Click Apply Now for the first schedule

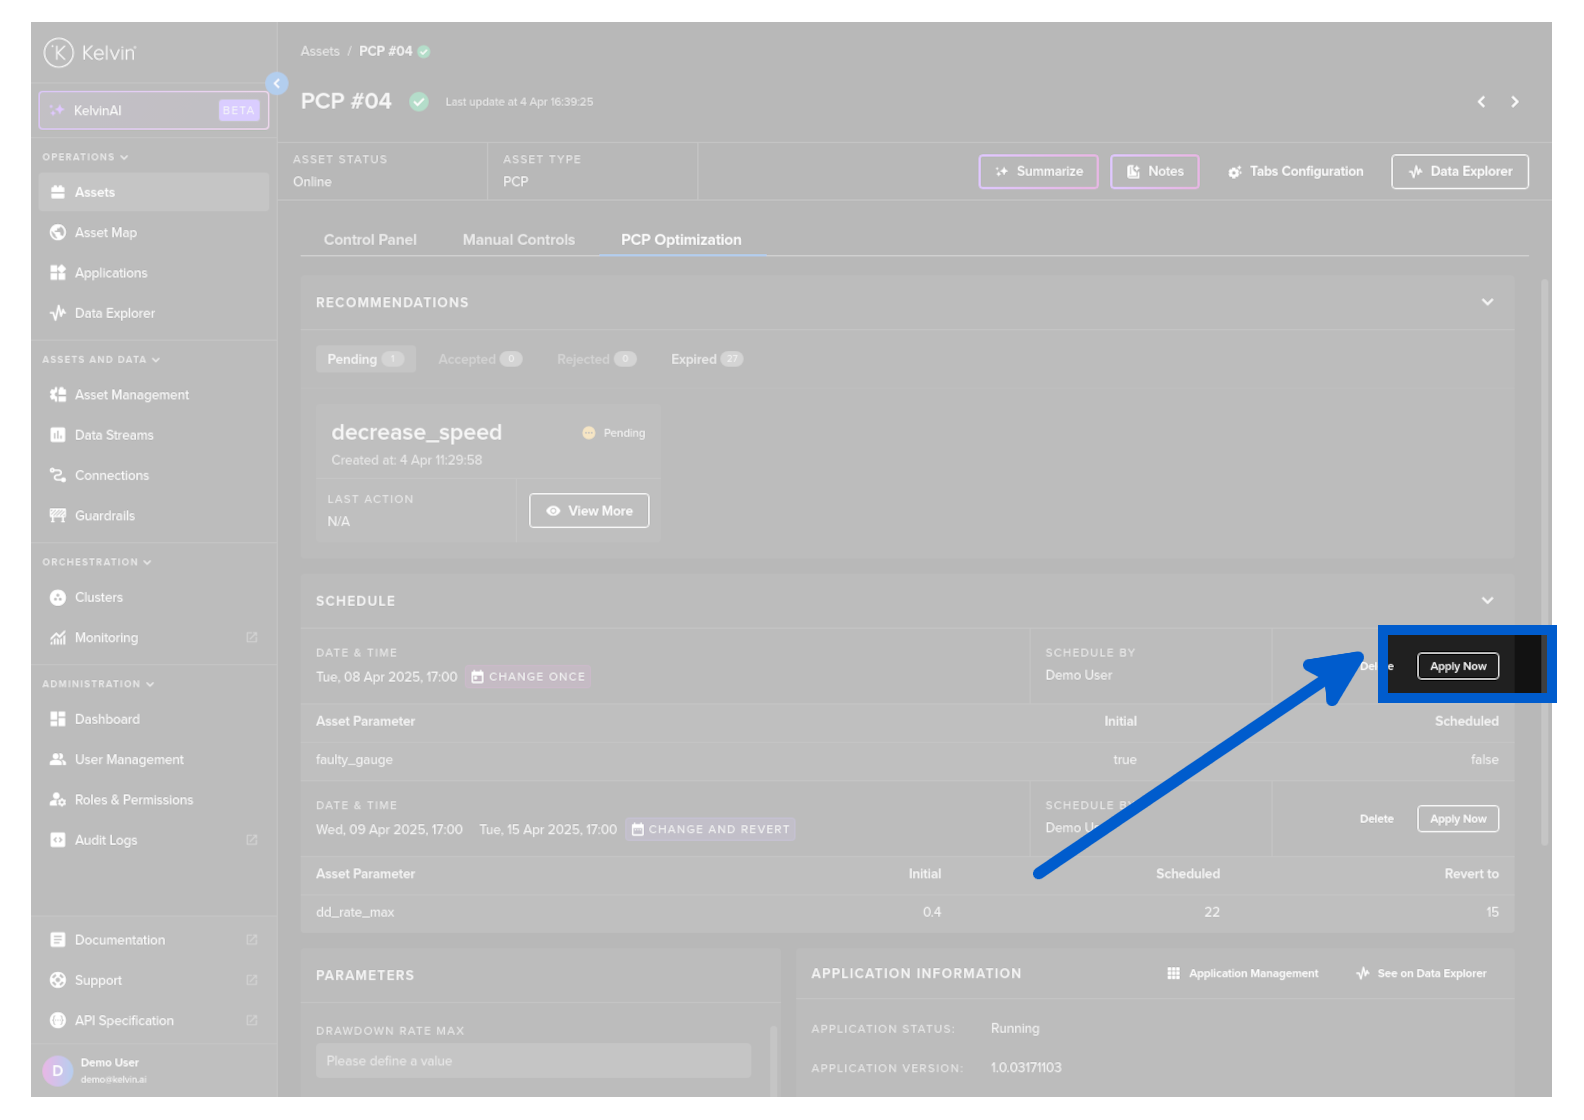1457,667
